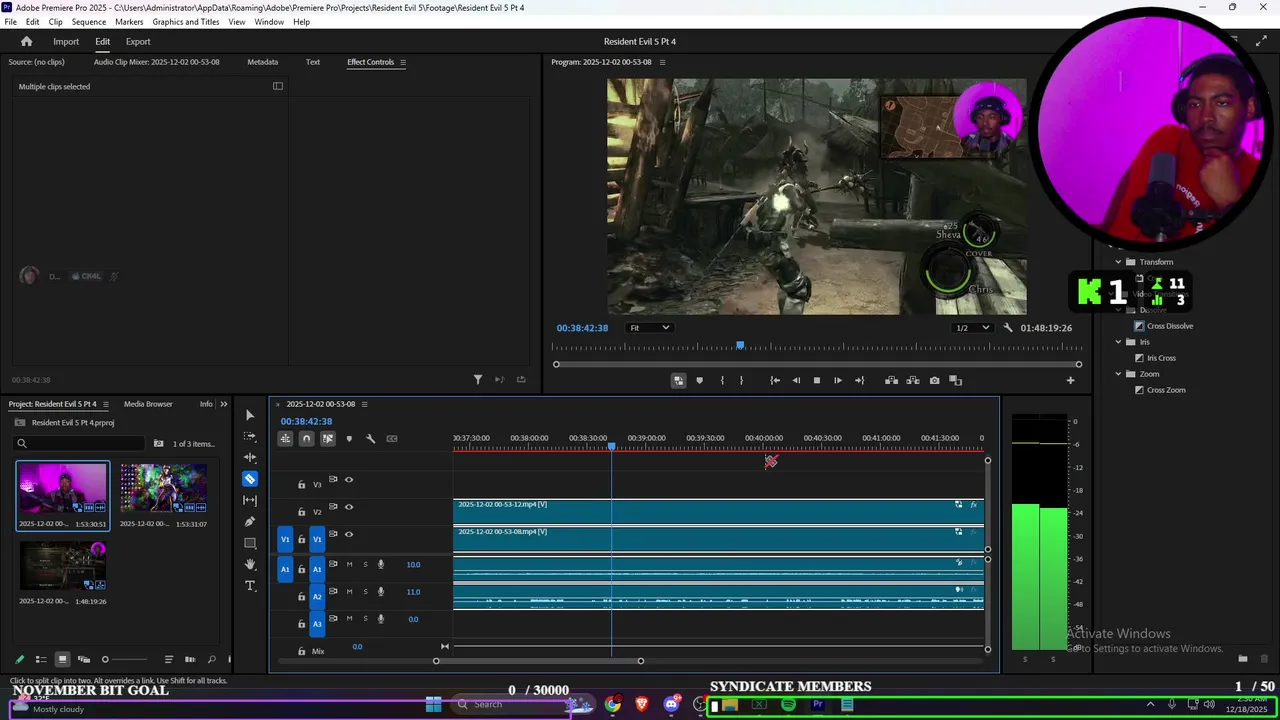Click the Export workspace button
1280x720 pixels.
click(x=138, y=42)
